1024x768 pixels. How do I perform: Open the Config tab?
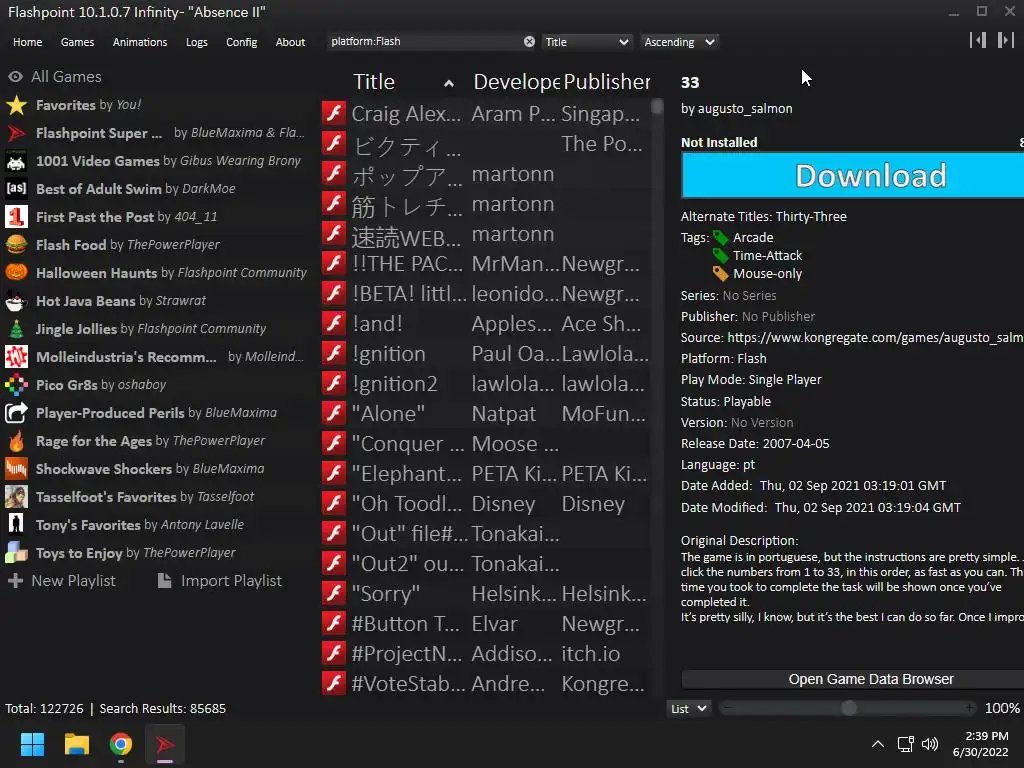[242, 42]
